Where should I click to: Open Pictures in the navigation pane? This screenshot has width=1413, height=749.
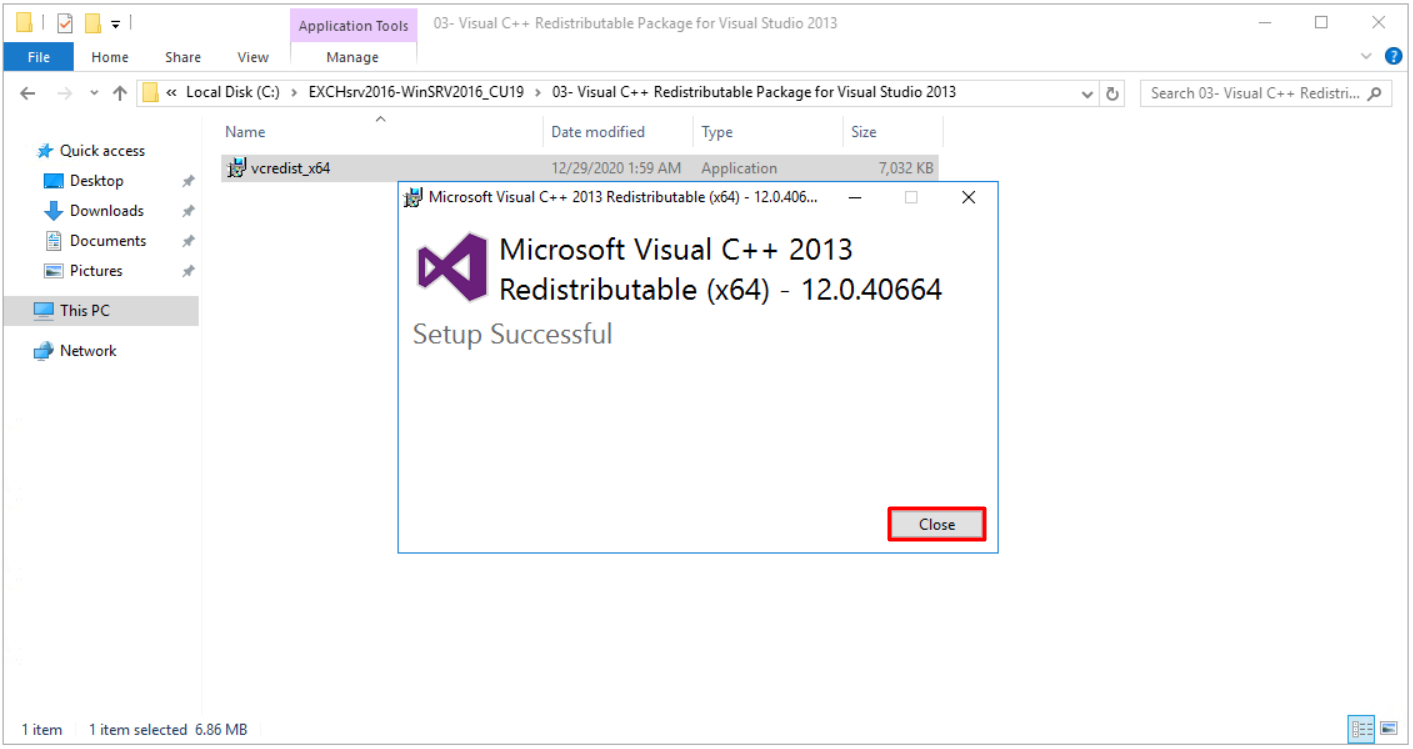tap(96, 271)
